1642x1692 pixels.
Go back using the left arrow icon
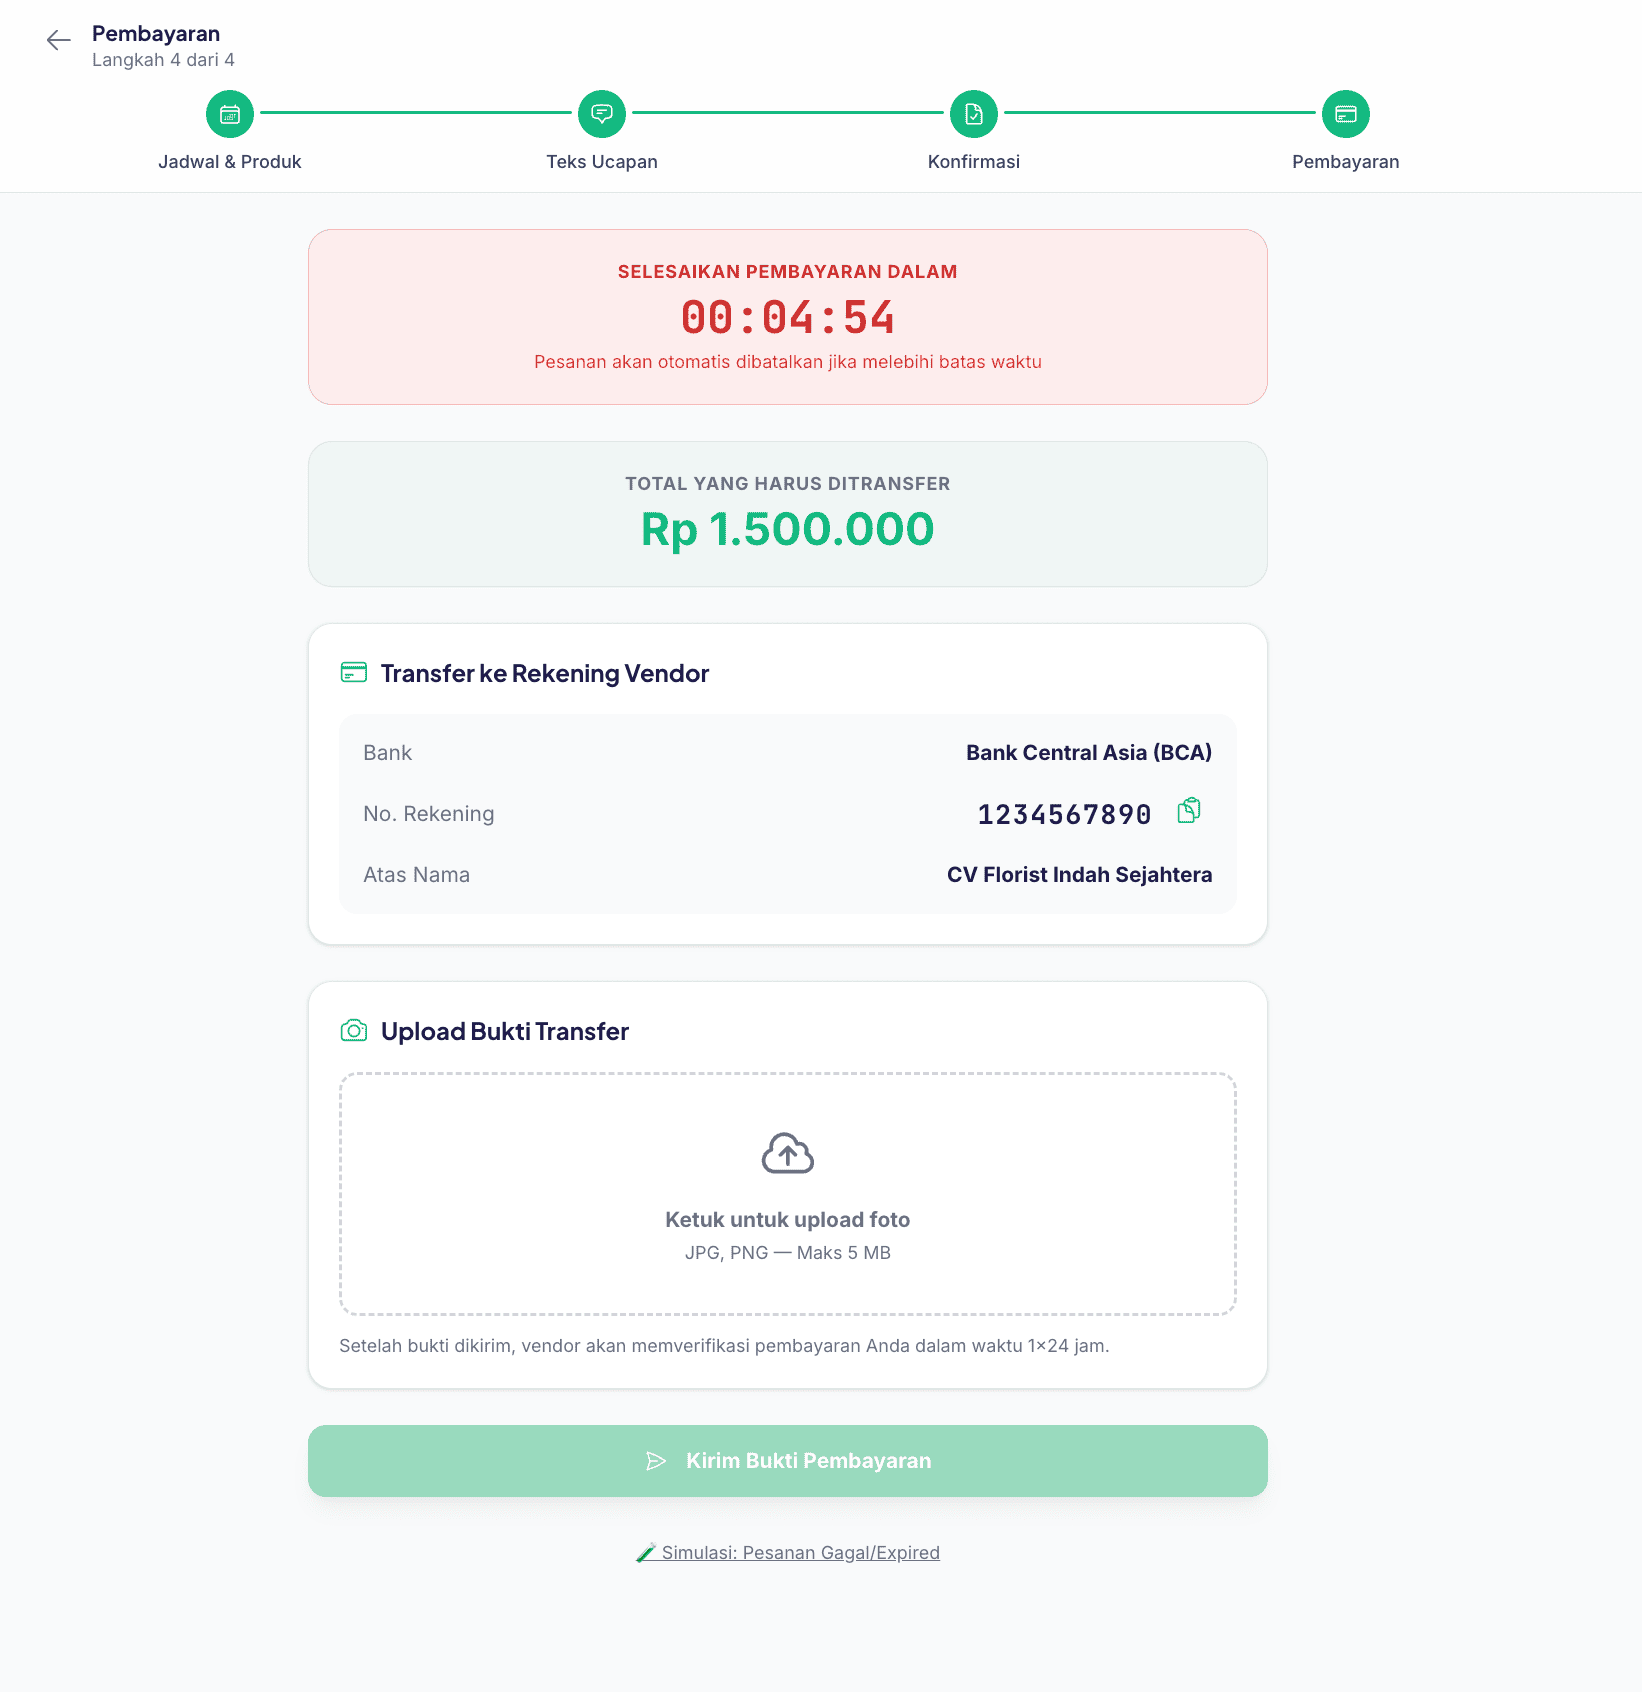pyautogui.click(x=59, y=40)
